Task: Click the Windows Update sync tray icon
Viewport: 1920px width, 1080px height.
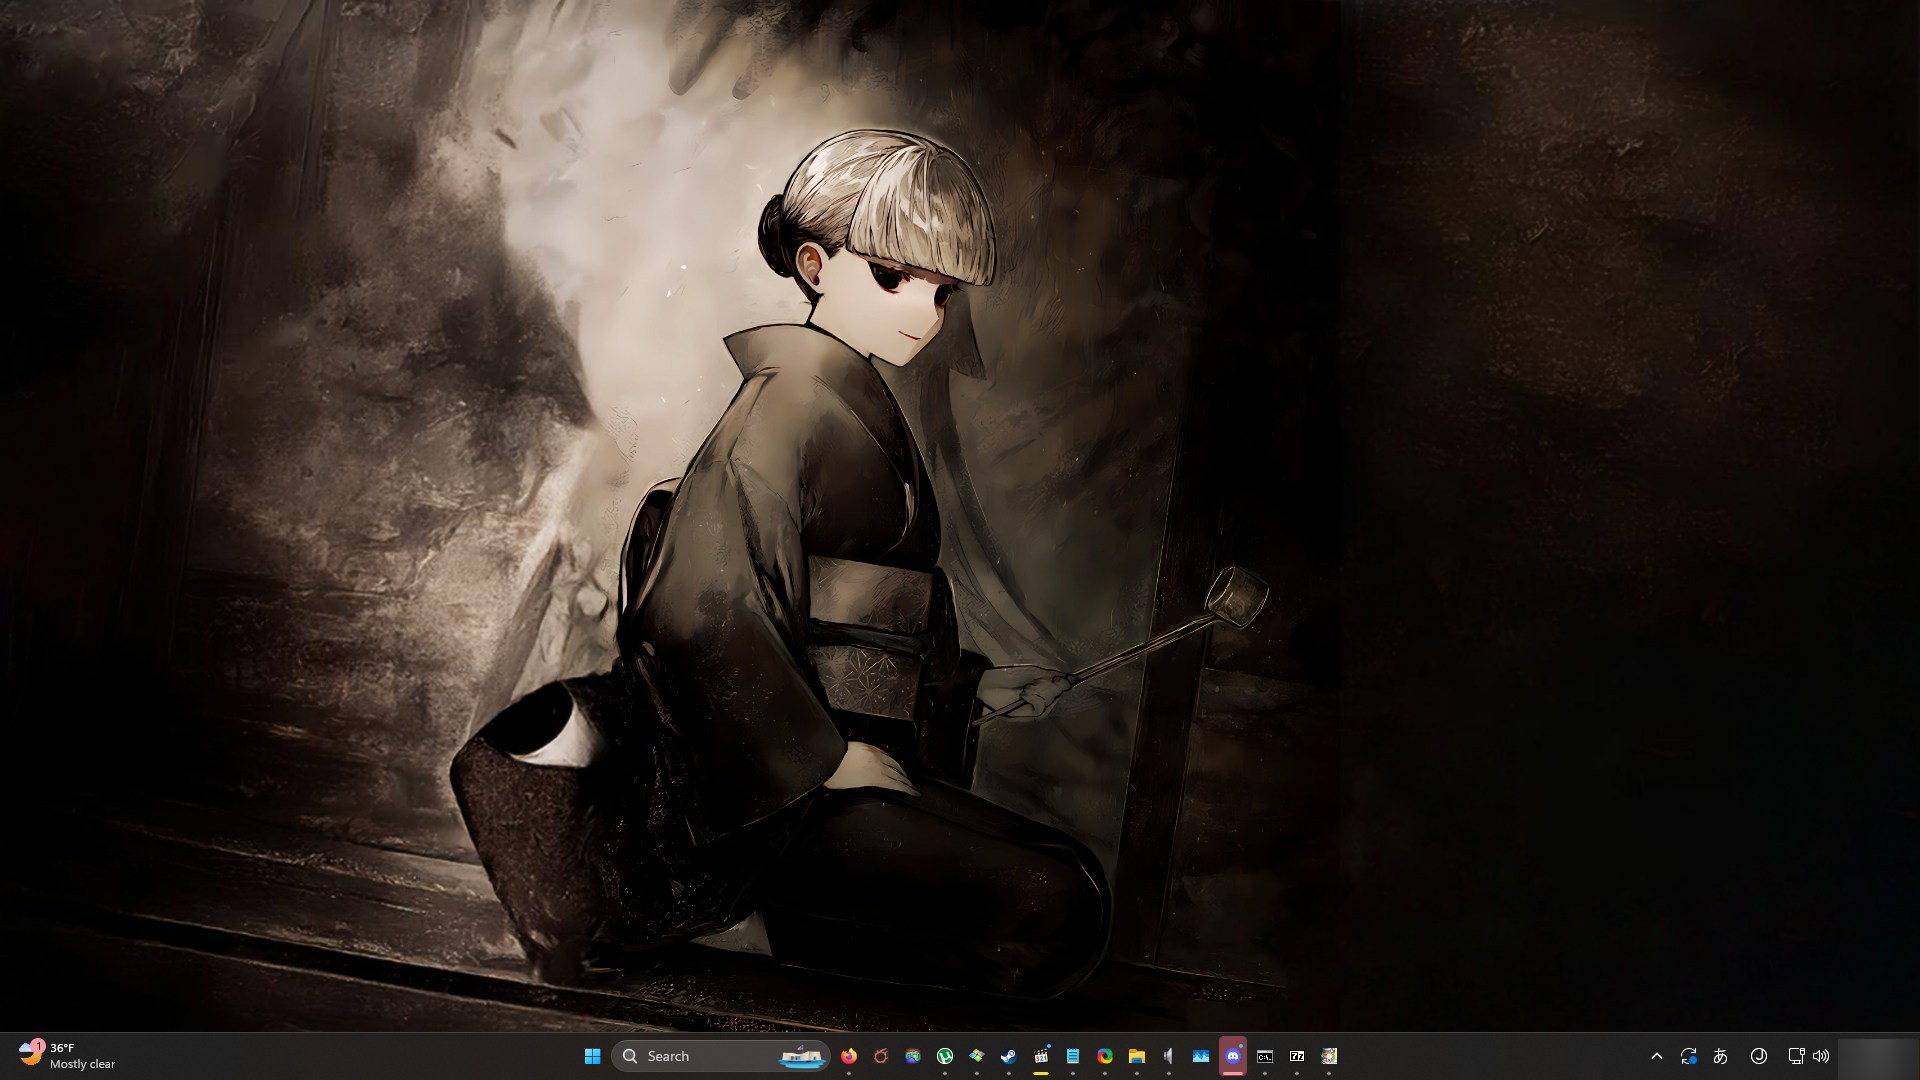Action: [1689, 1056]
